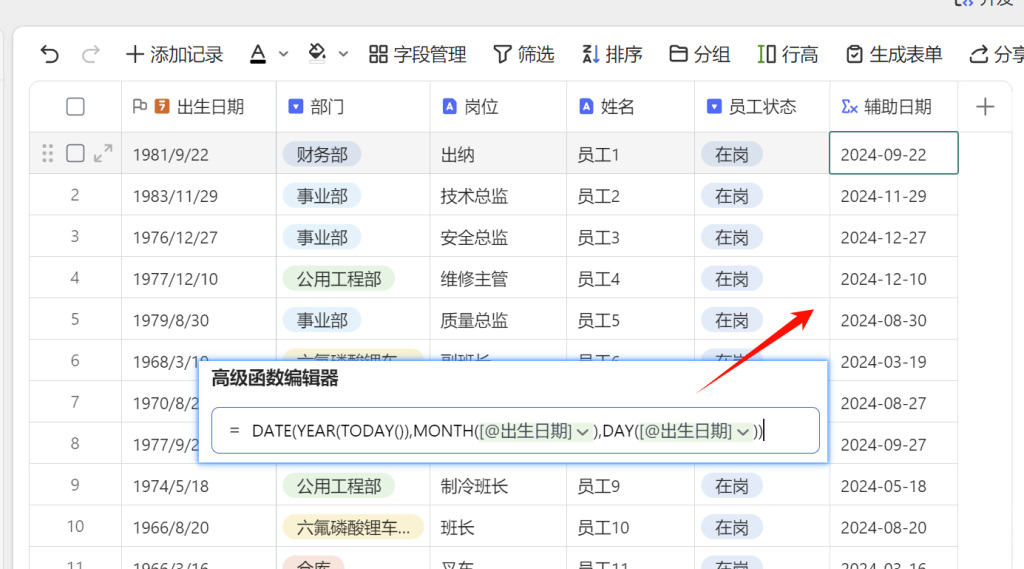Image resolution: width=1024 pixels, height=569 pixels.
Task: Click the 六氟磷酸锂车... tag in row 员工10
Action: pyautogui.click(x=353, y=527)
